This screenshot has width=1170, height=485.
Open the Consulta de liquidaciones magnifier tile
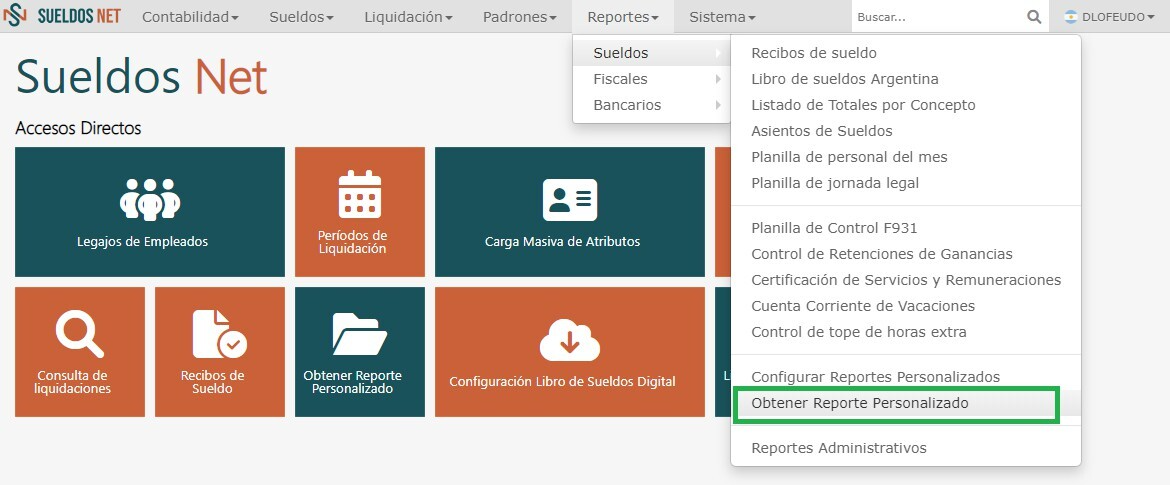(x=80, y=352)
